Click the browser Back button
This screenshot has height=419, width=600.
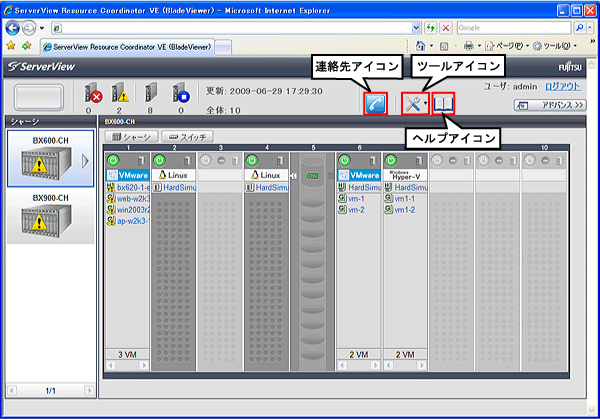coord(13,28)
